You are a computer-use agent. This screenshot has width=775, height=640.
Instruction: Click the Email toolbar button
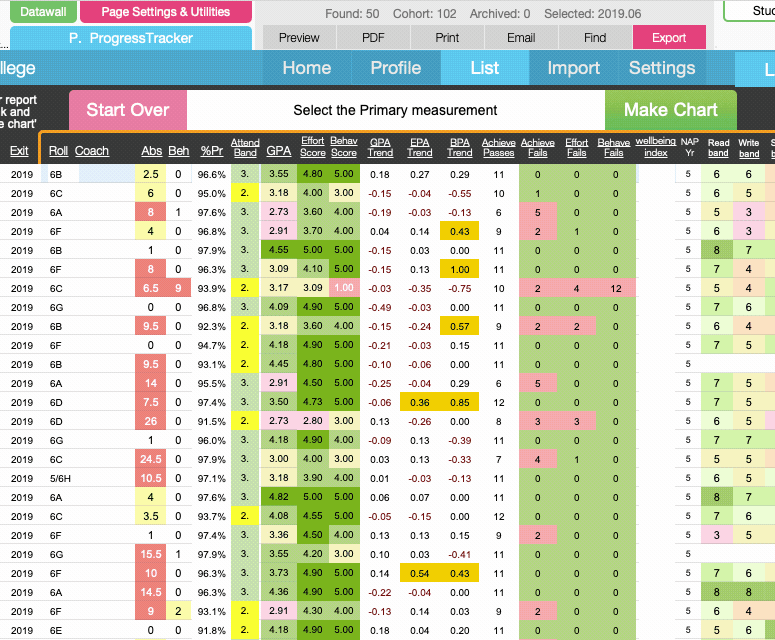click(x=521, y=38)
